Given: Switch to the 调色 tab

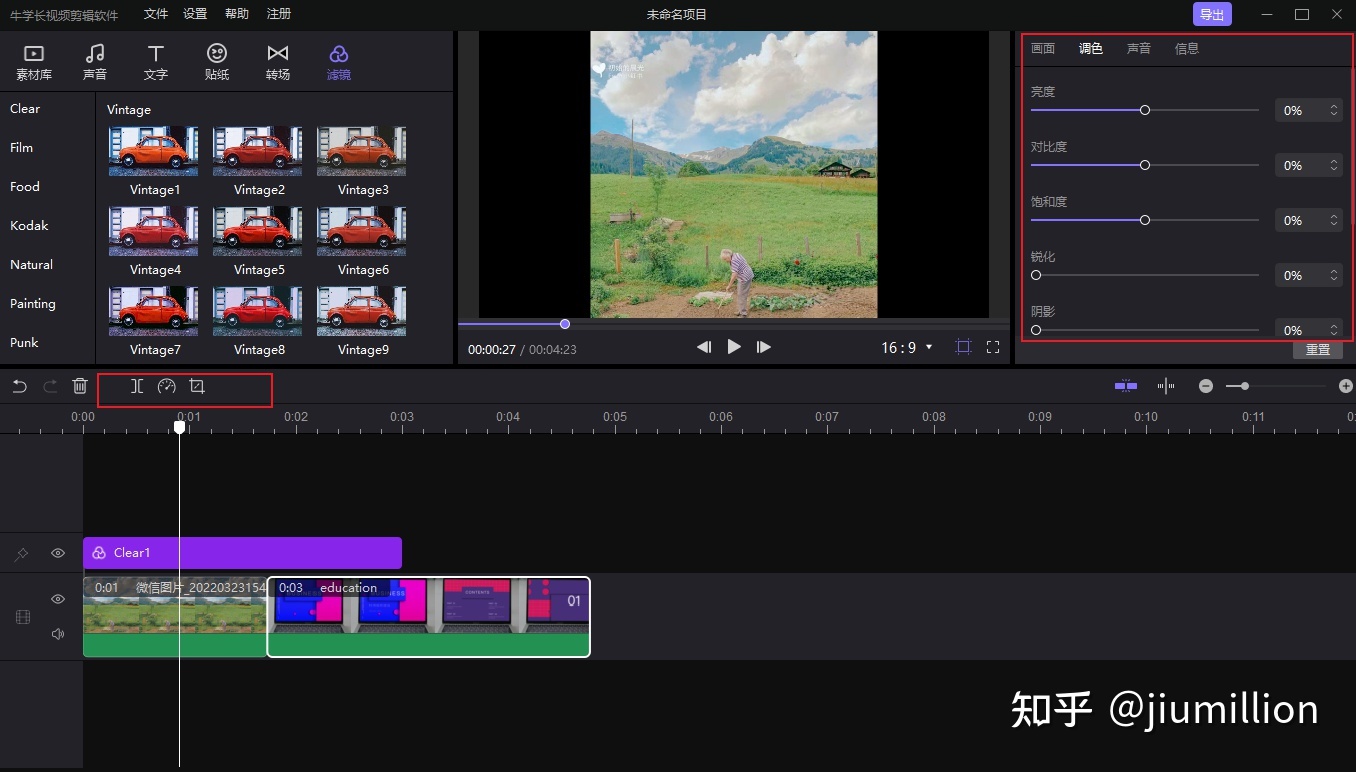Looking at the screenshot, I should 1090,47.
